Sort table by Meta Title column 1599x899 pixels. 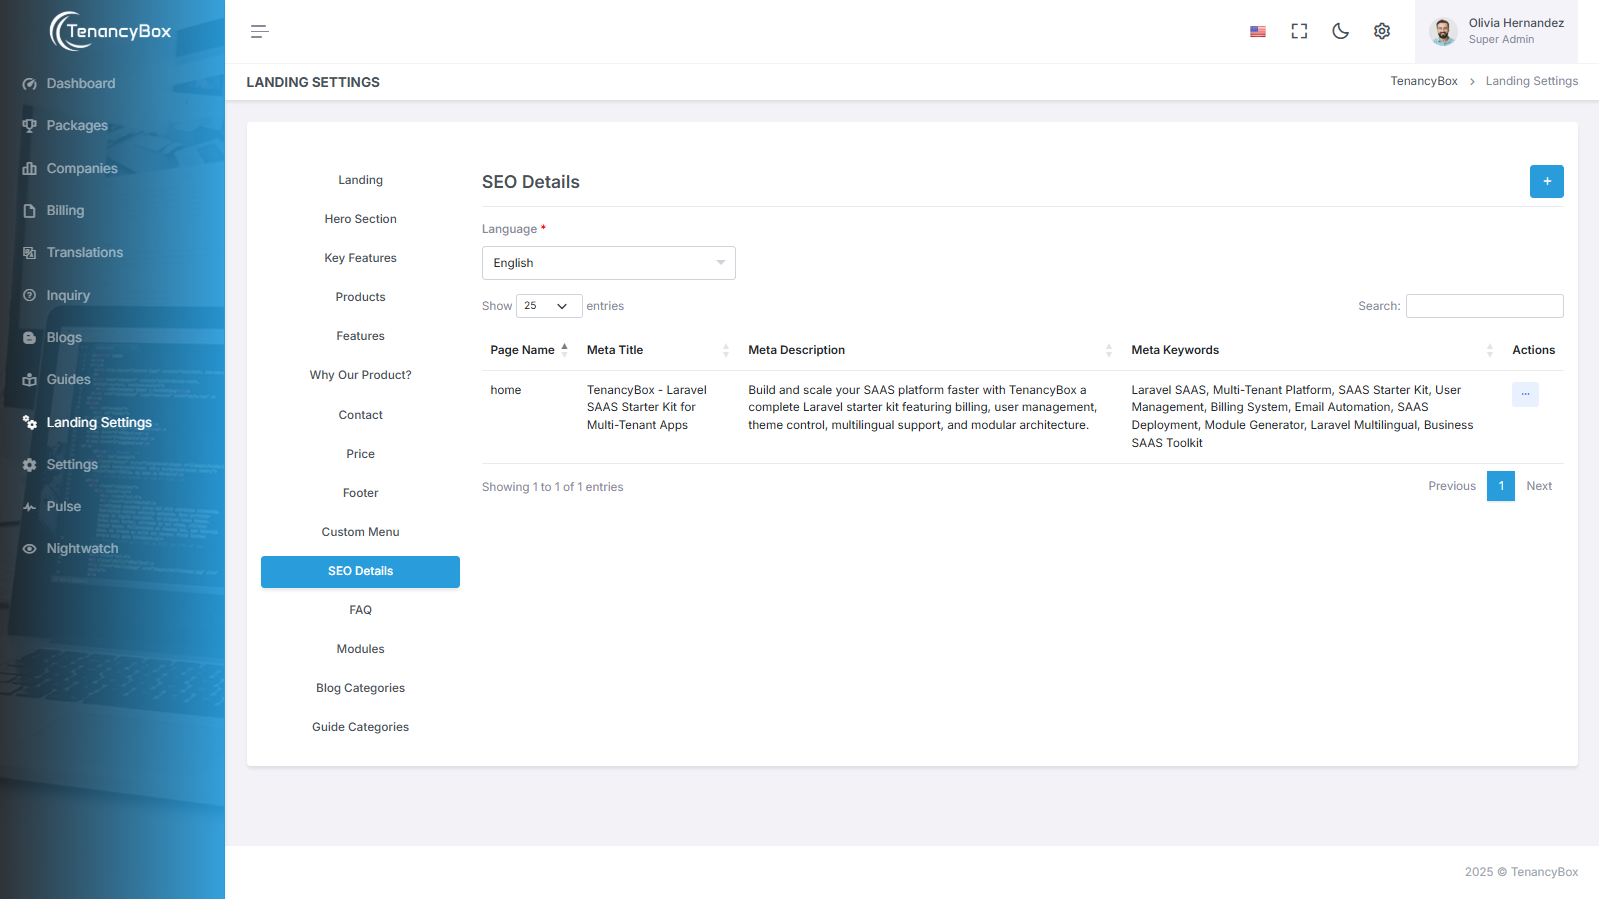click(x=659, y=350)
